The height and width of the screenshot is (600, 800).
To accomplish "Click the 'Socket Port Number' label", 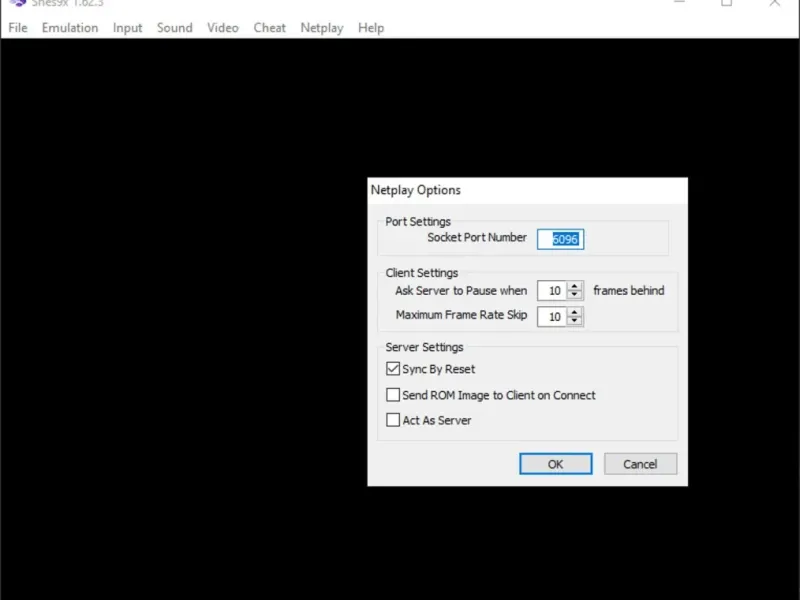I will pos(477,237).
